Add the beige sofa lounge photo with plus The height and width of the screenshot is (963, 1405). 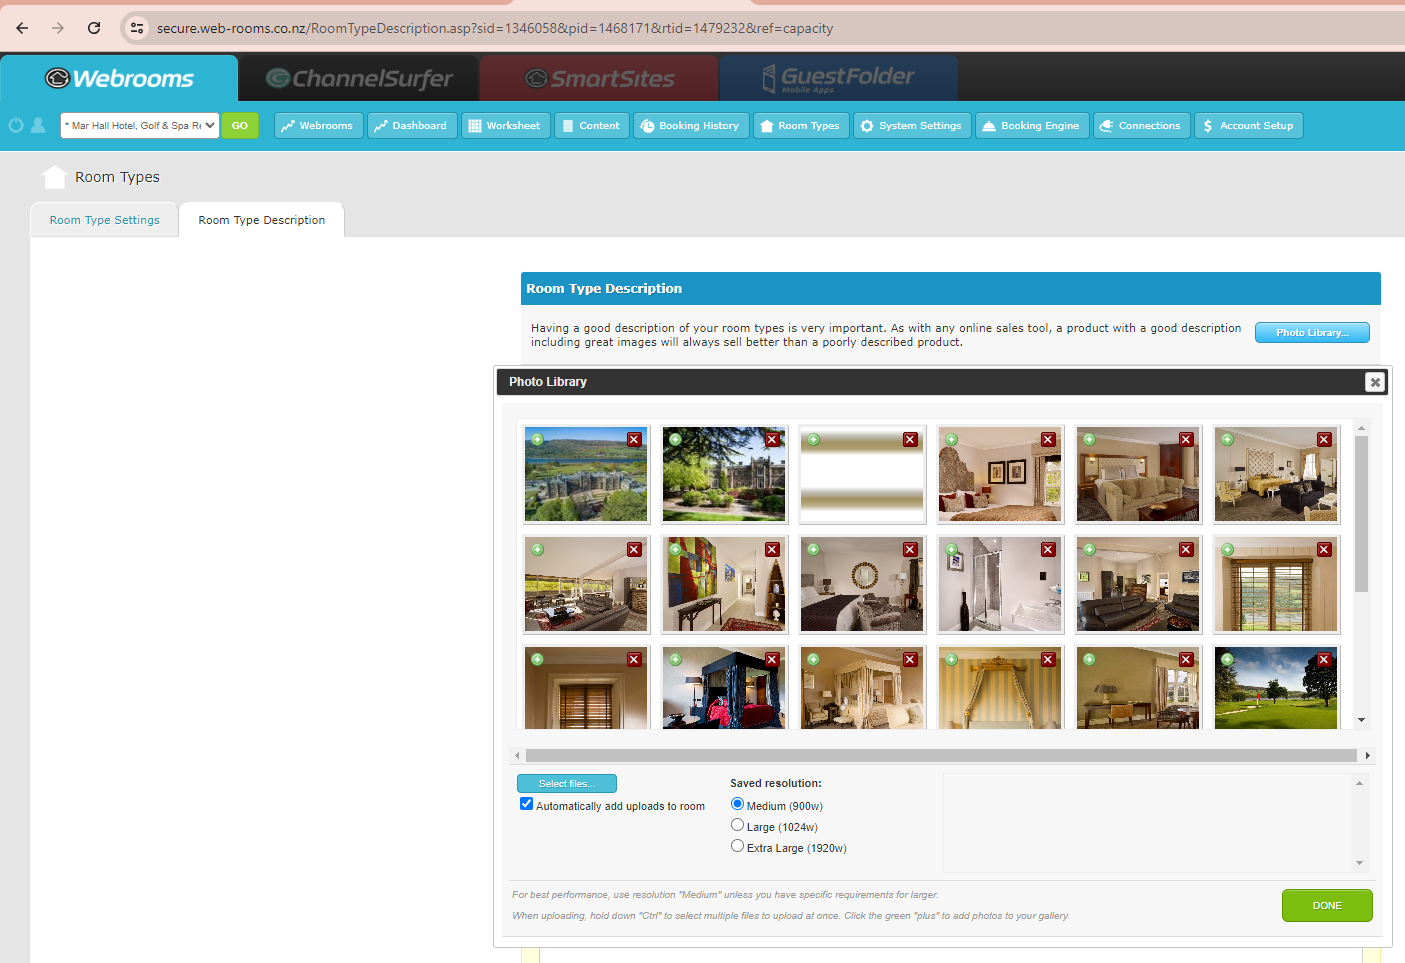[1089, 440]
